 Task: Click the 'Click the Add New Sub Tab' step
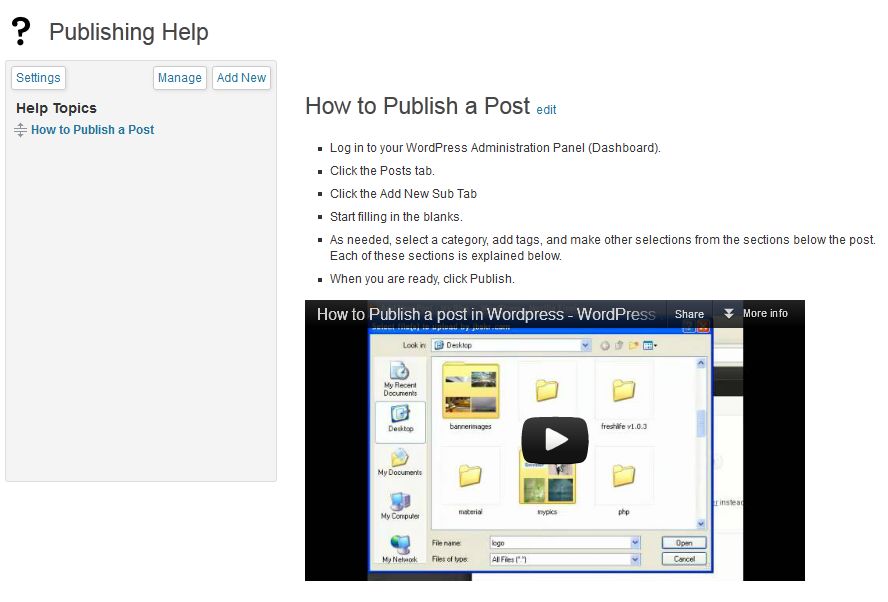coord(403,194)
